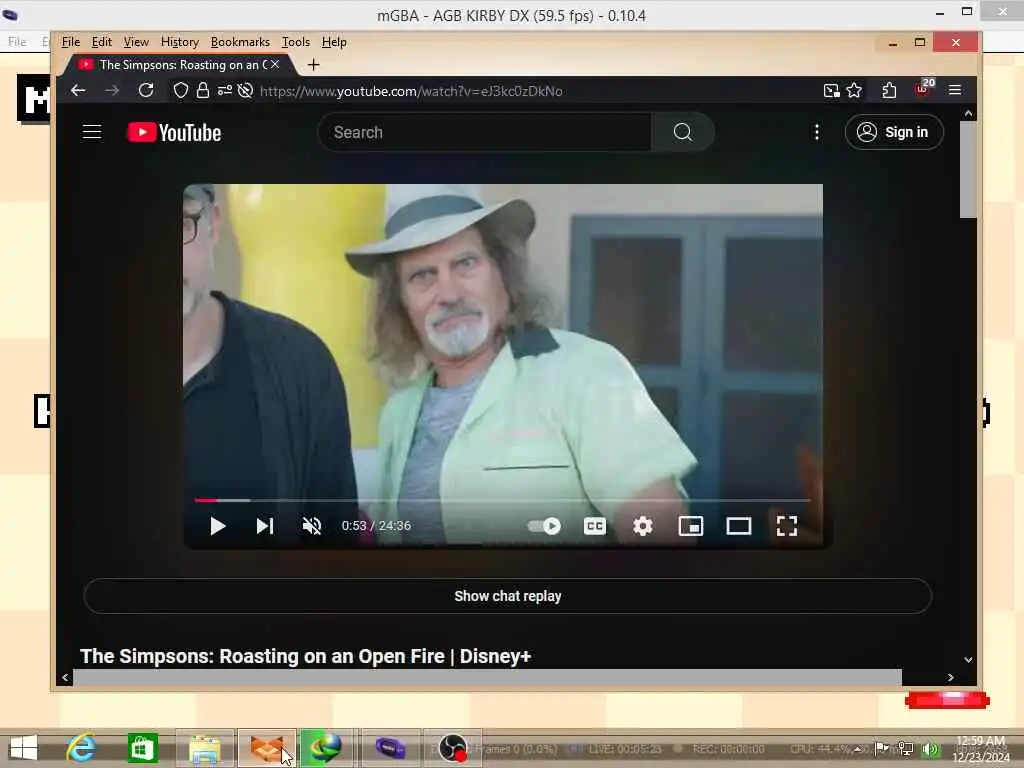Close the Simpsons YouTube tab
Screen dimensions: 1024x768
pyautogui.click(x=275, y=64)
